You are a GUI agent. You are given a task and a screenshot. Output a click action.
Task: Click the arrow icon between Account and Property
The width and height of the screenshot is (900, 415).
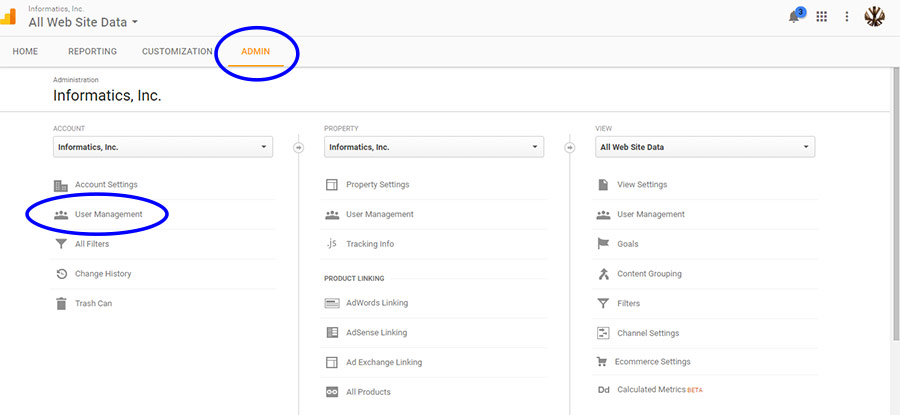298,148
